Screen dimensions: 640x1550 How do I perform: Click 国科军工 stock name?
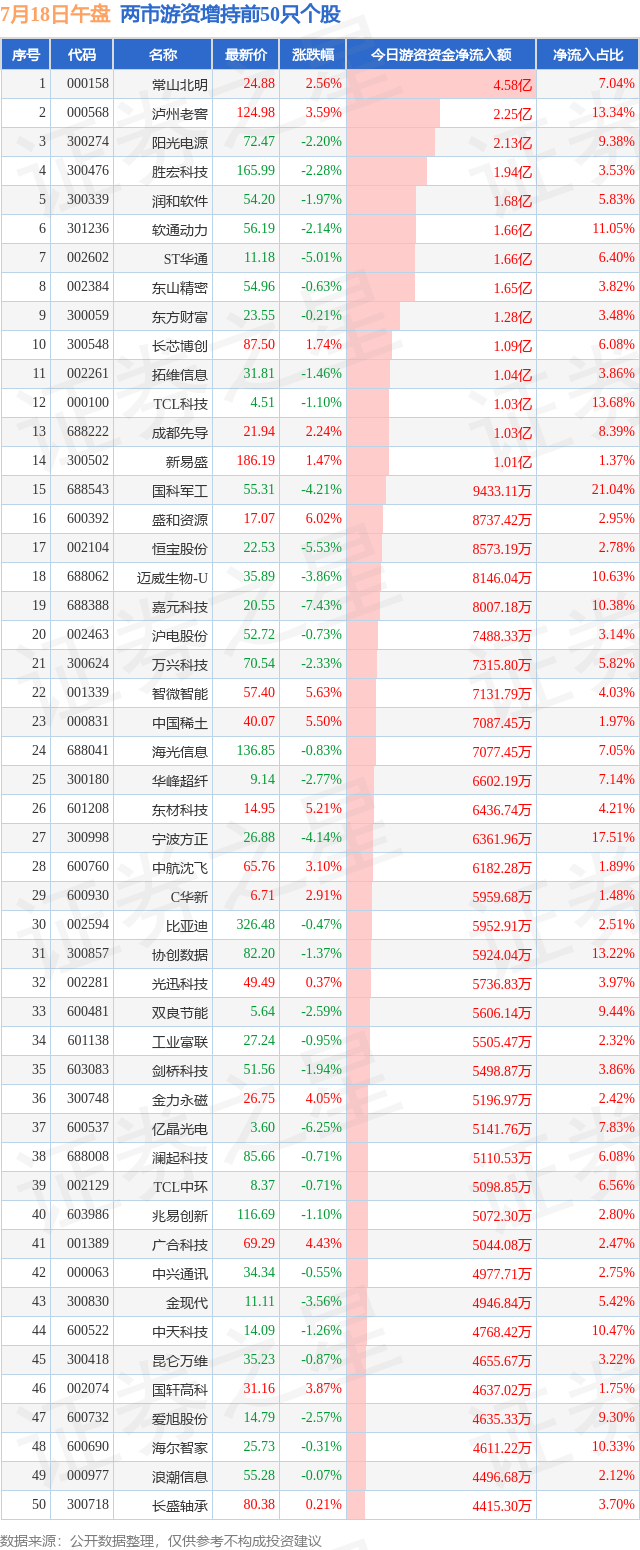pyautogui.click(x=180, y=491)
